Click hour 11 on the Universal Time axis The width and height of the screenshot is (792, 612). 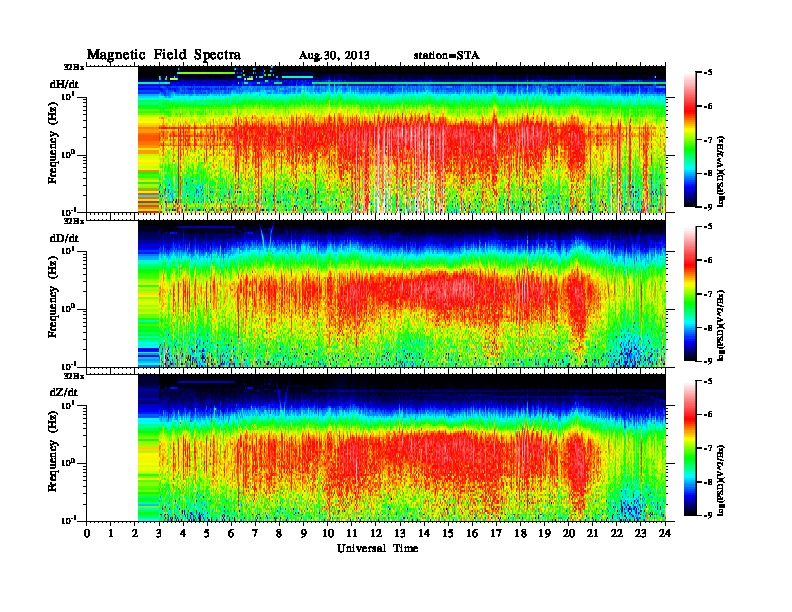[x=352, y=534]
